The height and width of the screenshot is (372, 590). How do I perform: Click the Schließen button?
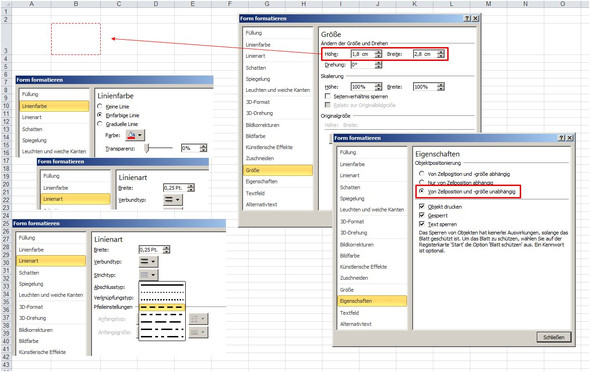pyautogui.click(x=554, y=337)
